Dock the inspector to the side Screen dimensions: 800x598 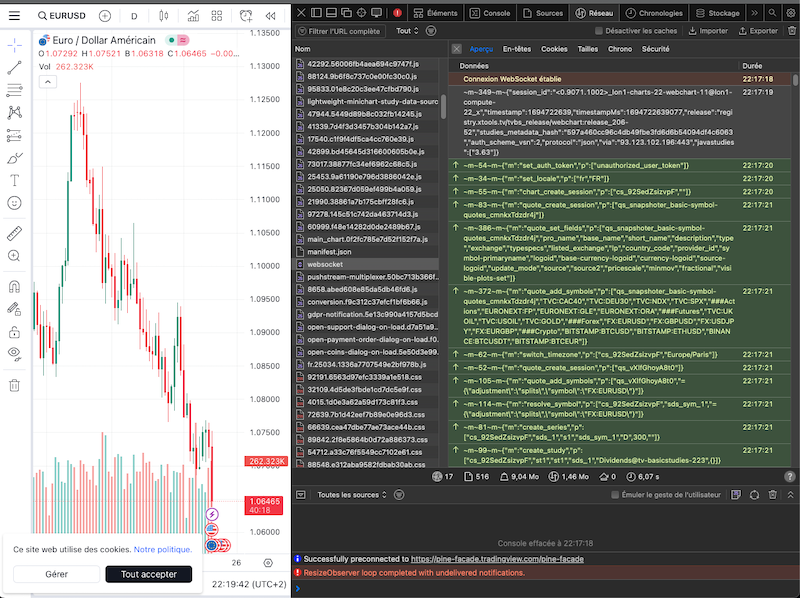[316, 13]
